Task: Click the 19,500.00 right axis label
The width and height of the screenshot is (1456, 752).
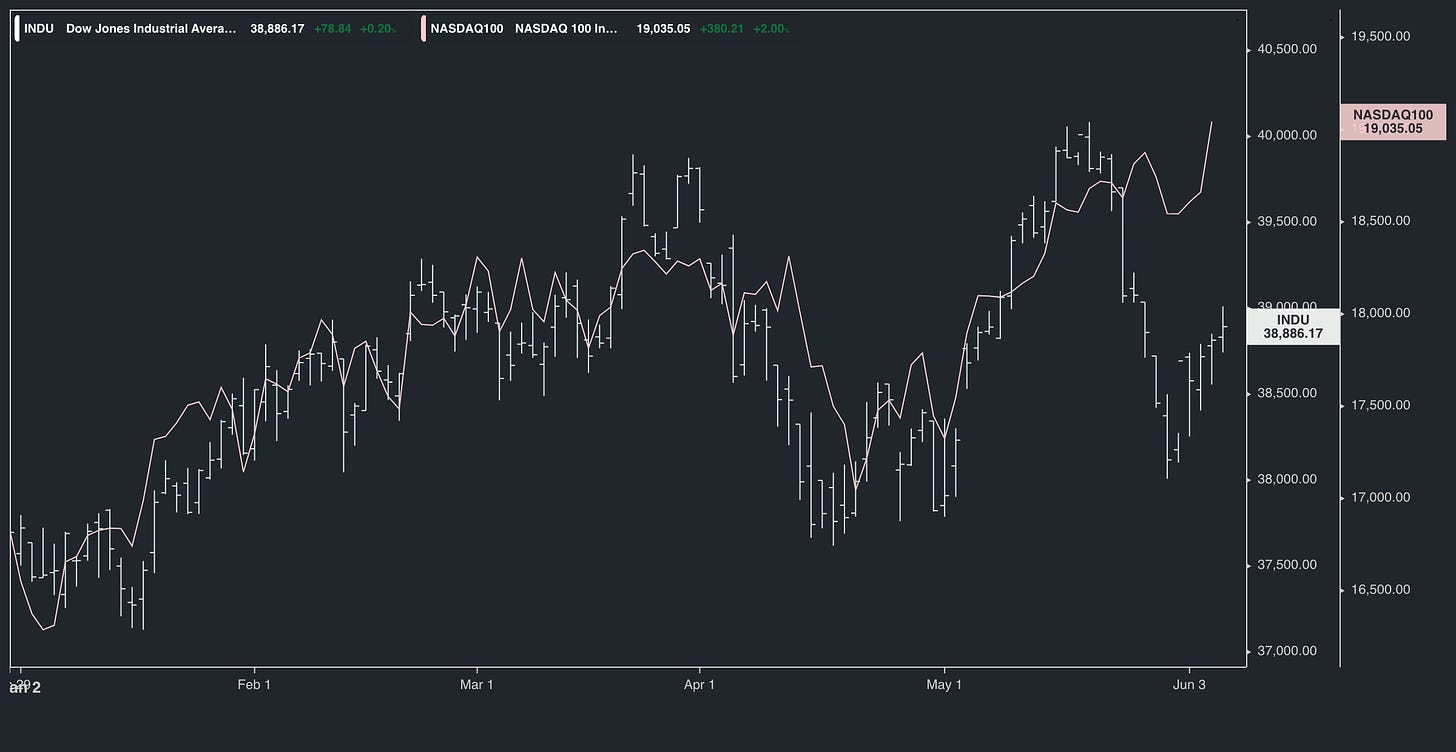Action: click(1380, 36)
